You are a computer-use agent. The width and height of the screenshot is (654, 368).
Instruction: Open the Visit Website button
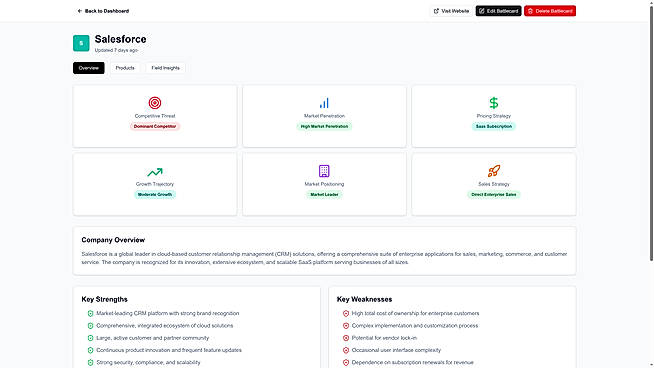coord(451,11)
